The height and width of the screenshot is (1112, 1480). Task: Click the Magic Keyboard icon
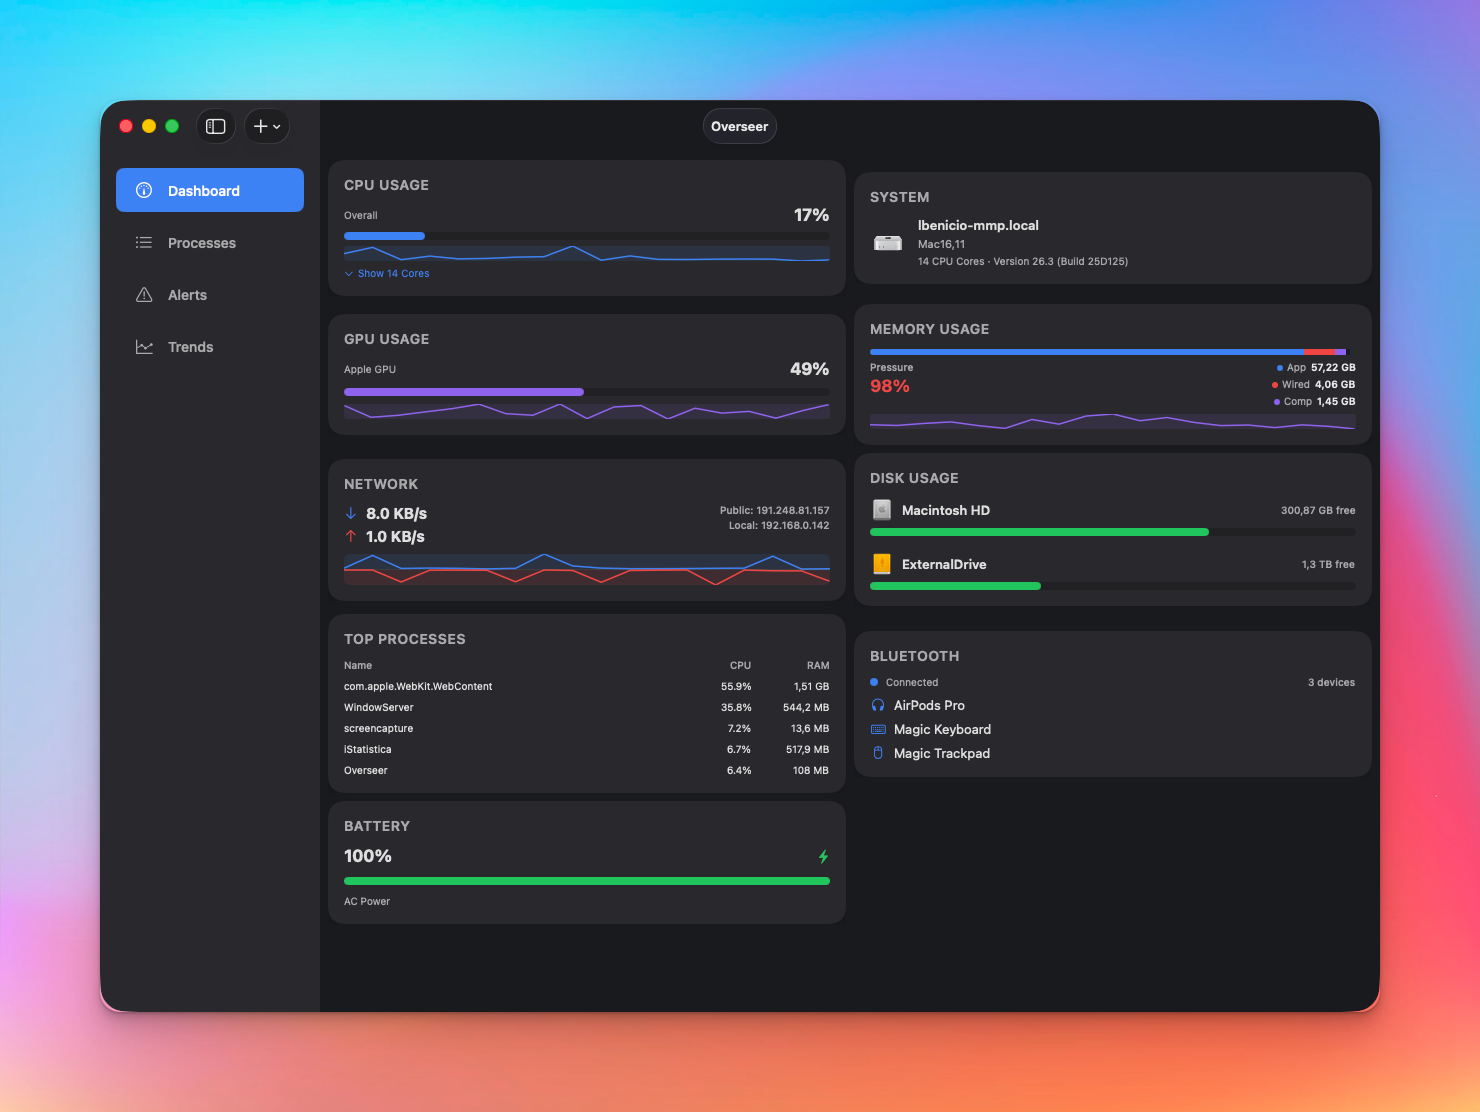[x=877, y=729]
